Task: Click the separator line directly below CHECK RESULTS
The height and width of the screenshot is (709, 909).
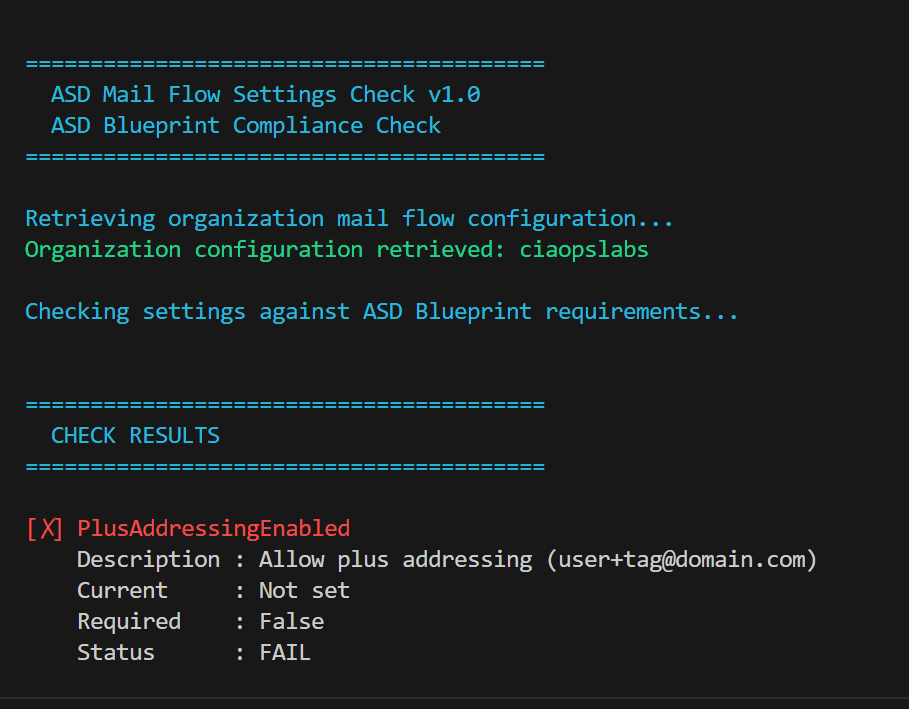Action: click(x=285, y=467)
